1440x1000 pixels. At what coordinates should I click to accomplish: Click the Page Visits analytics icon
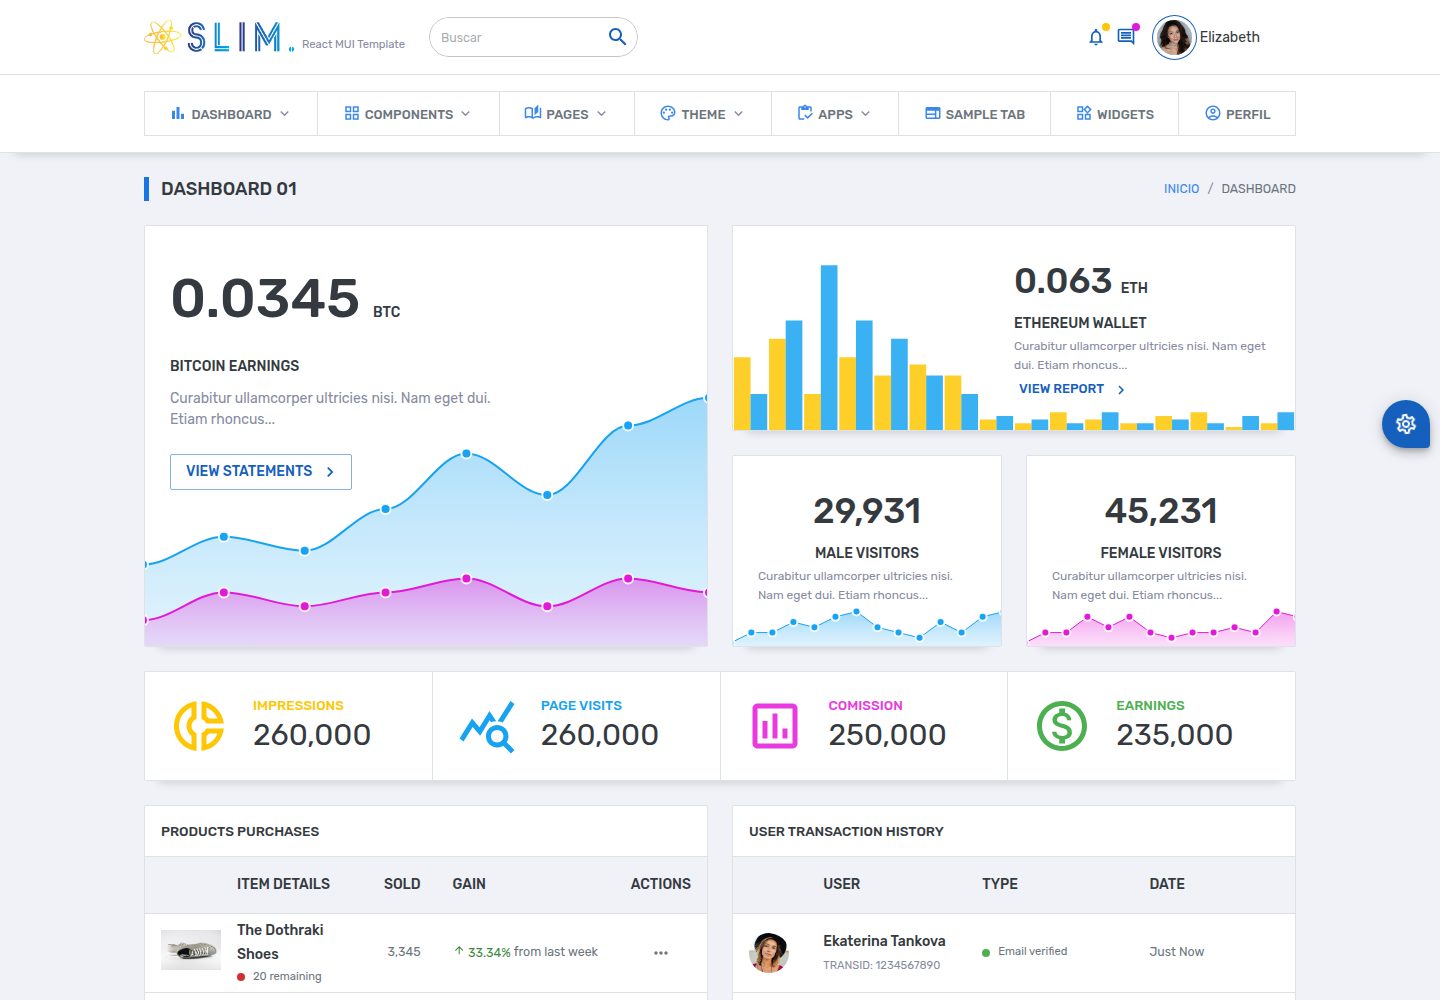click(x=487, y=726)
